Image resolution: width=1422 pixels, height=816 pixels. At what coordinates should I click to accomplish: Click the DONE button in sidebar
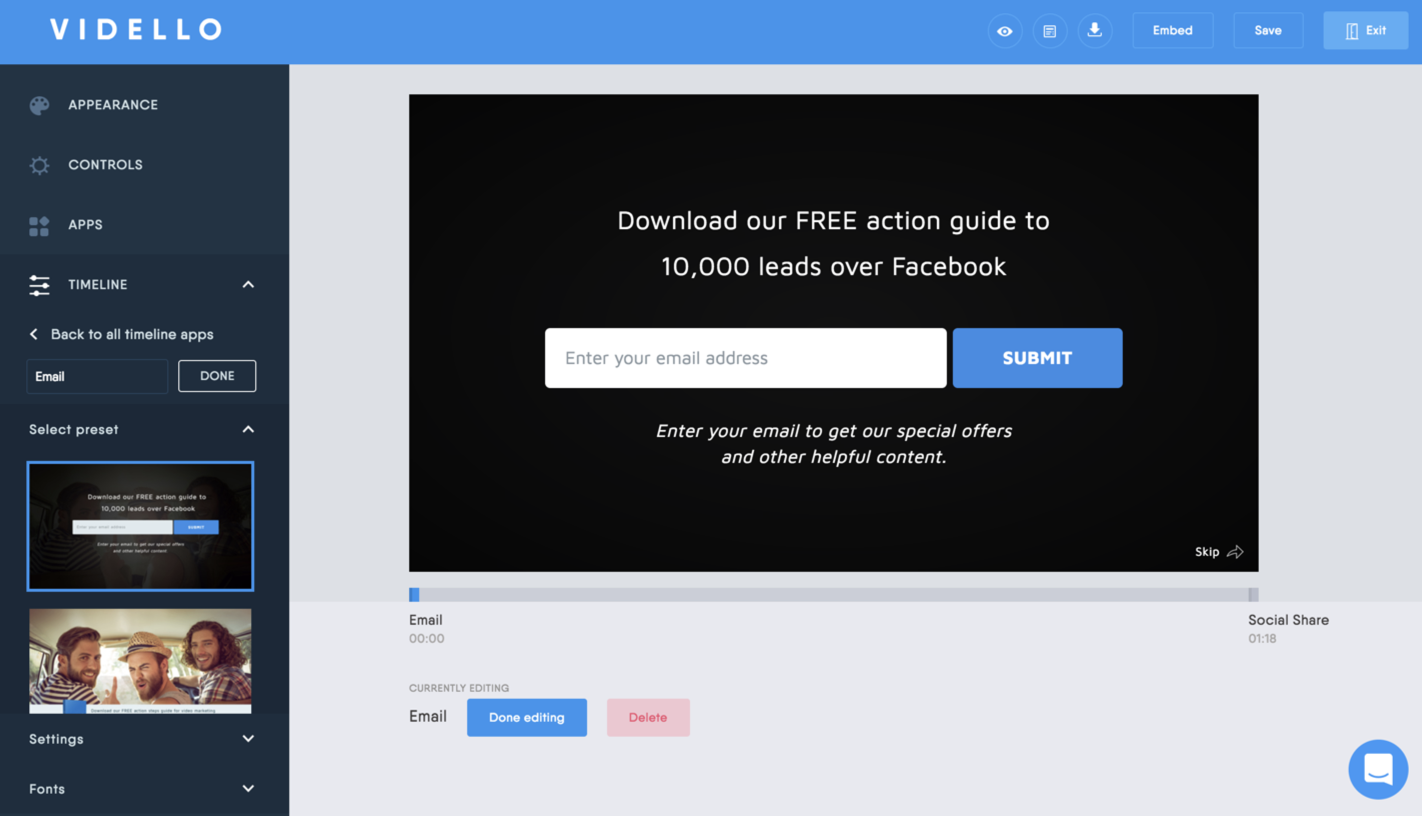coord(217,376)
